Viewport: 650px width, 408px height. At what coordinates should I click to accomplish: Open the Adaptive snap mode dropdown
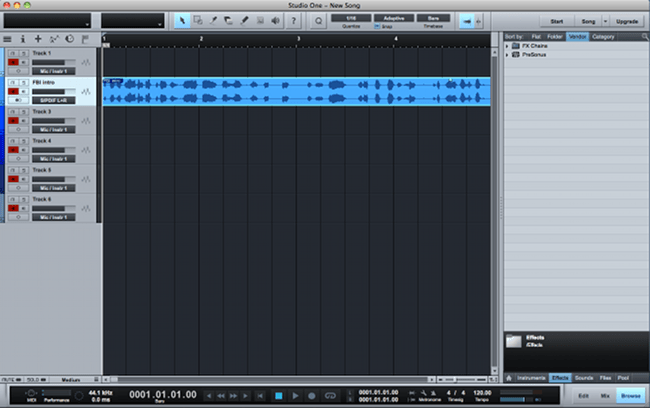pos(393,18)
